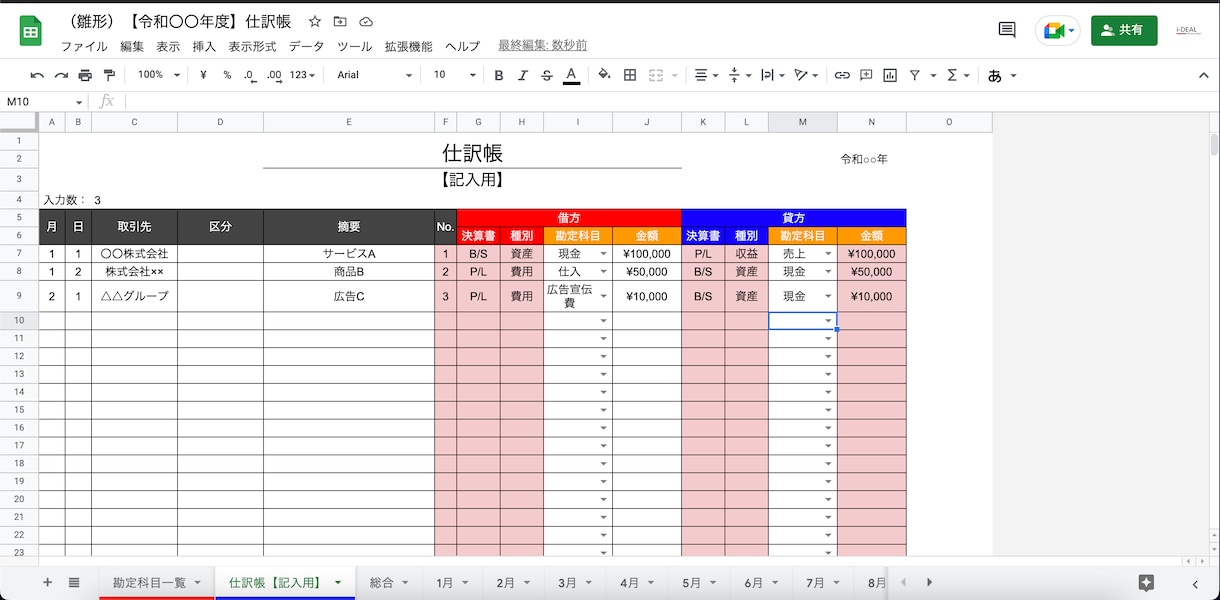Open text wrapping dropdown

point(772,75)
